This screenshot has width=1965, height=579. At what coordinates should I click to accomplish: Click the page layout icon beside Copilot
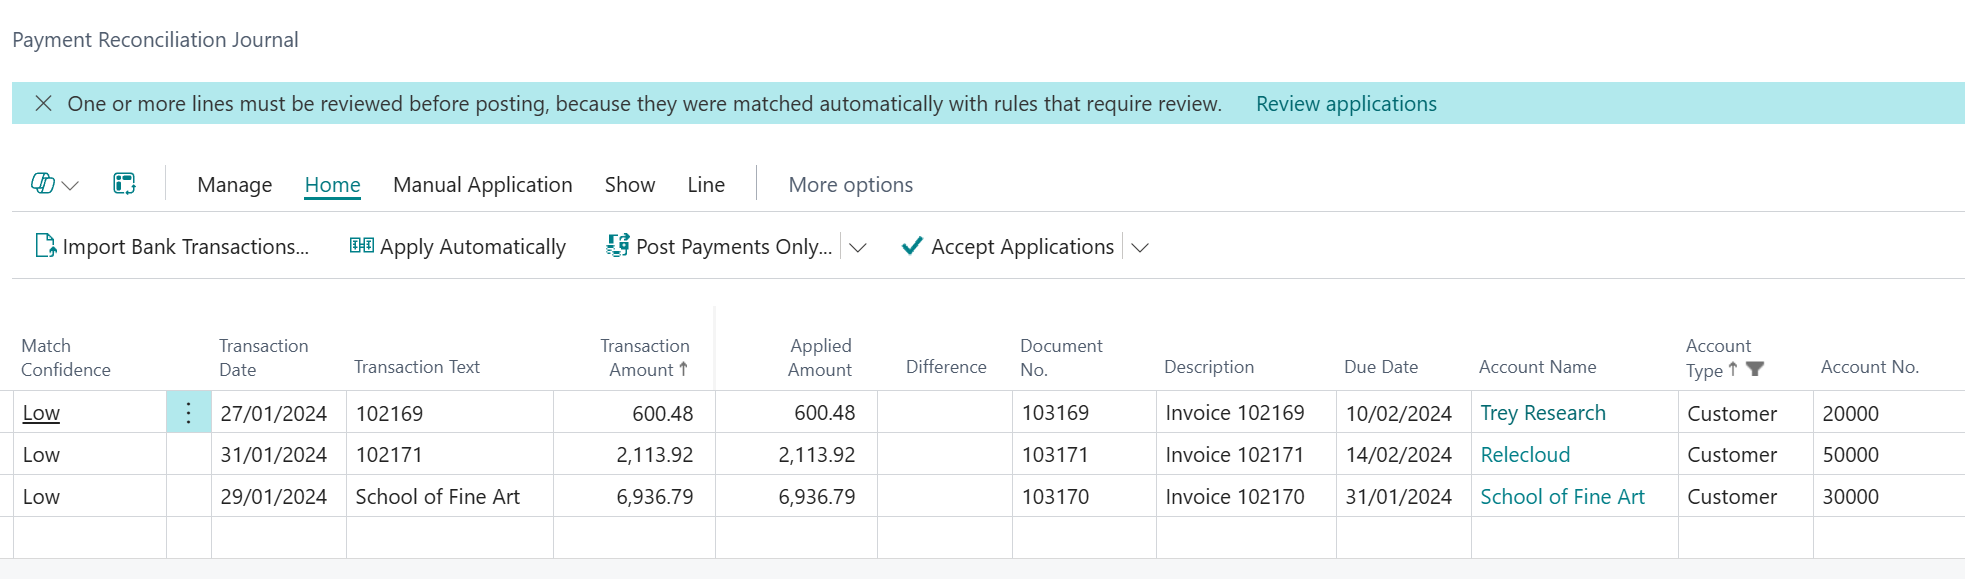124,183
